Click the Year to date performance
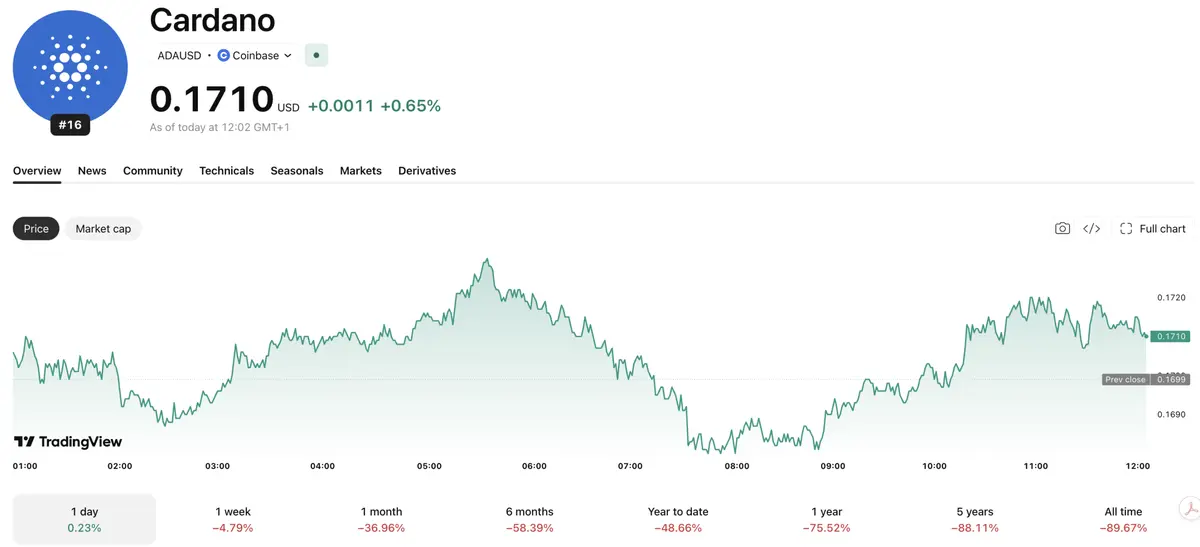Viewport: 1200px width, 547px height. click(678, 519)
